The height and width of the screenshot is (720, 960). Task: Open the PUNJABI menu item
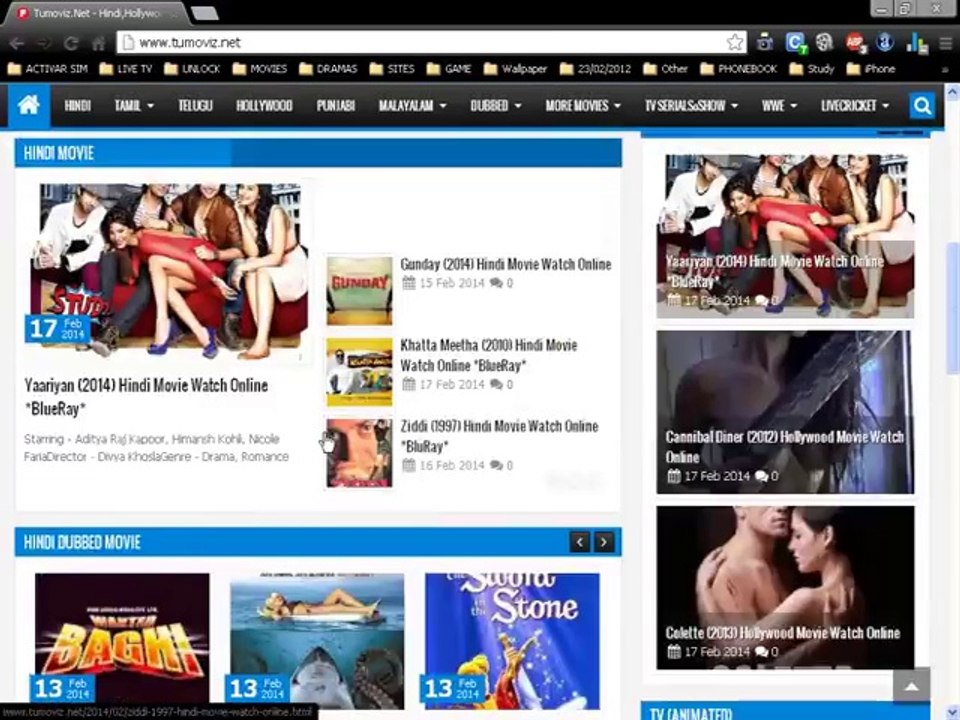[x=336, y=106]
